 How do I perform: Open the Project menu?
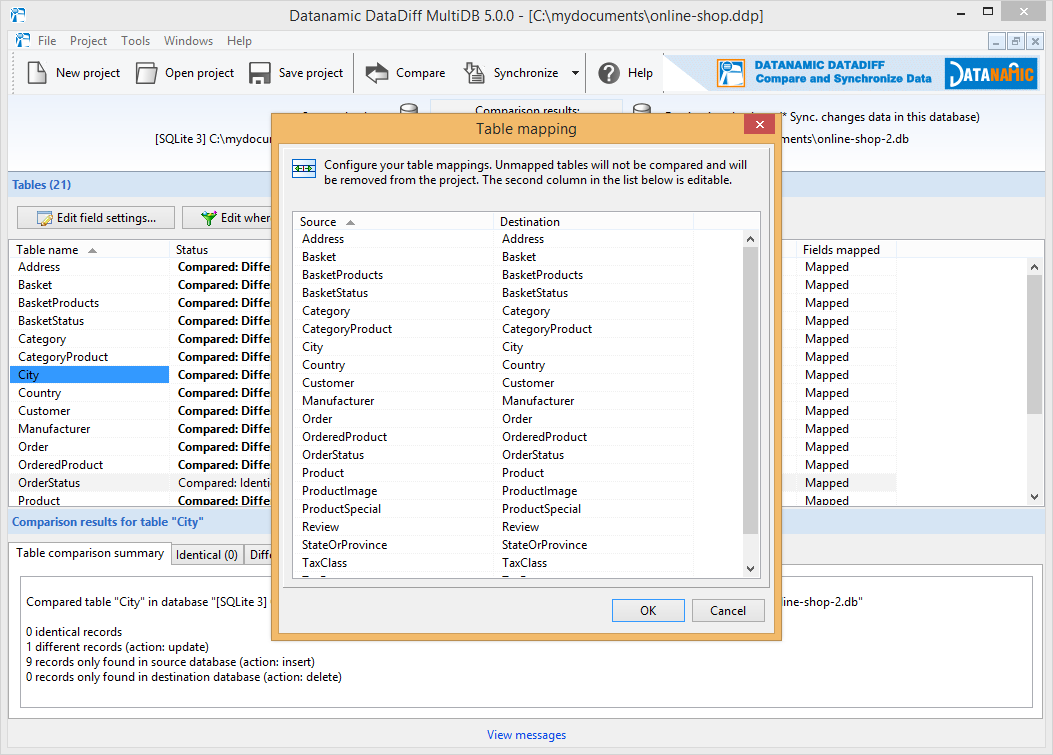tap(88, 40)
